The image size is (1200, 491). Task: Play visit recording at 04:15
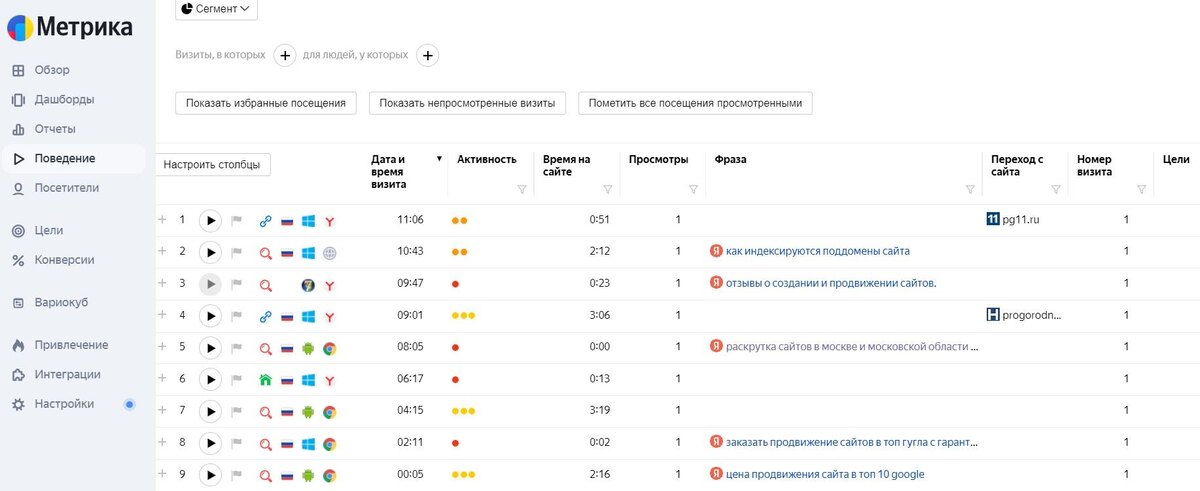210,411
